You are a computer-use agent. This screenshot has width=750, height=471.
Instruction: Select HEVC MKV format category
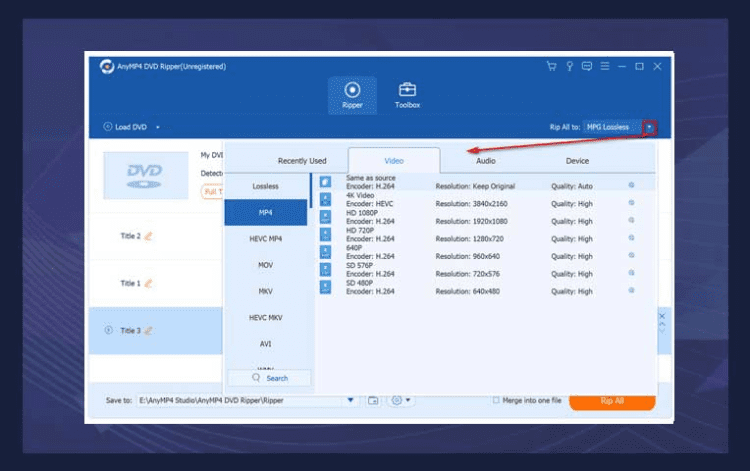[265, 318]
